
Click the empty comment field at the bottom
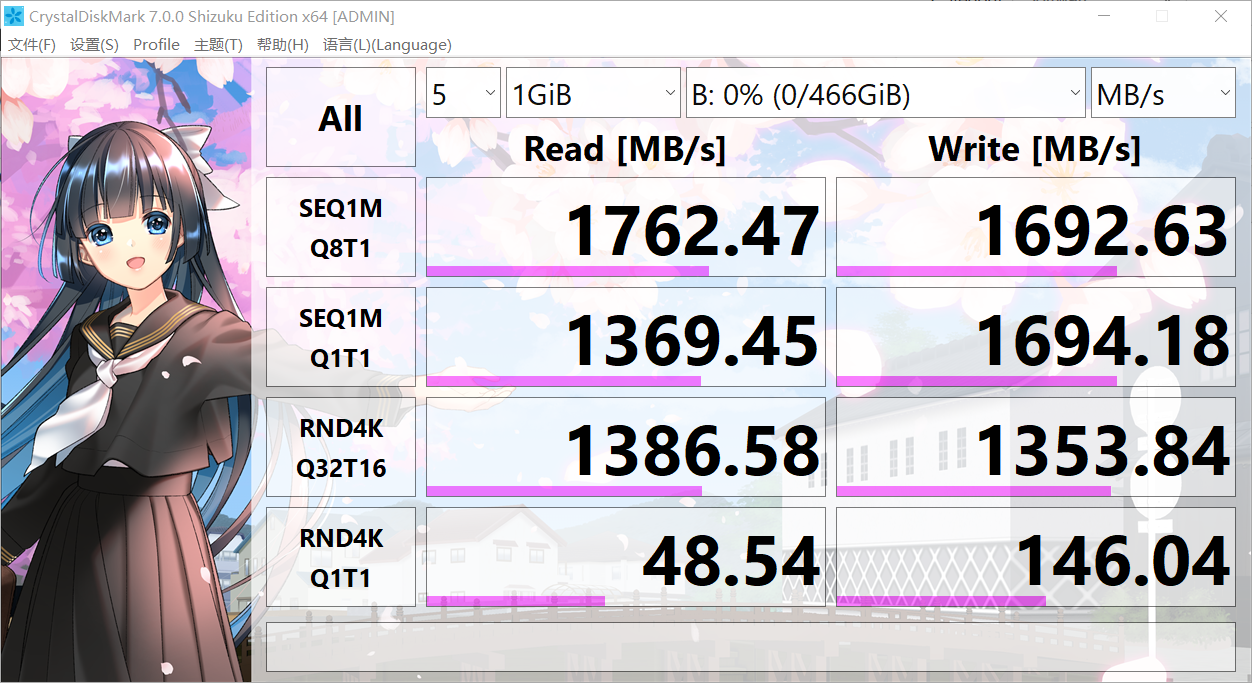pos(751,647)
